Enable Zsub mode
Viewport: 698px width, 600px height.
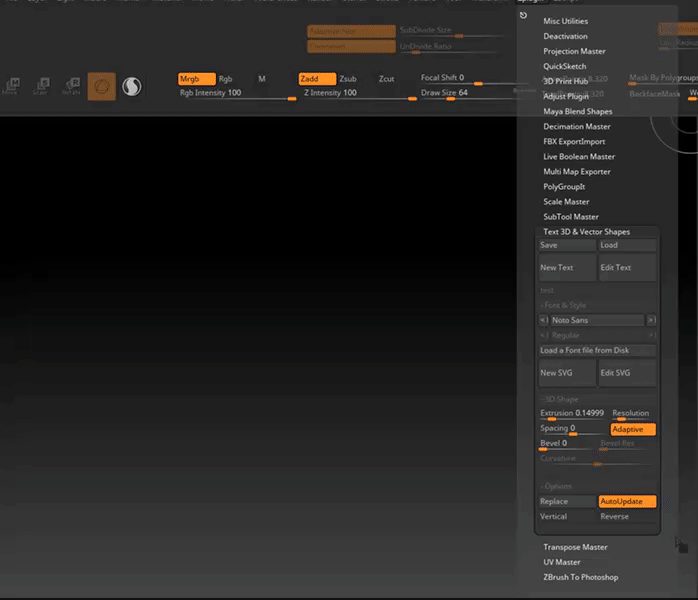tap(348, 79)
